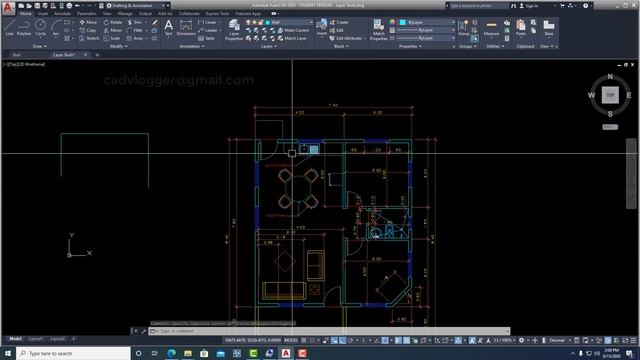Screen dimensions: 640x360
Task: Click the Scale command
Action: (111, 38)
